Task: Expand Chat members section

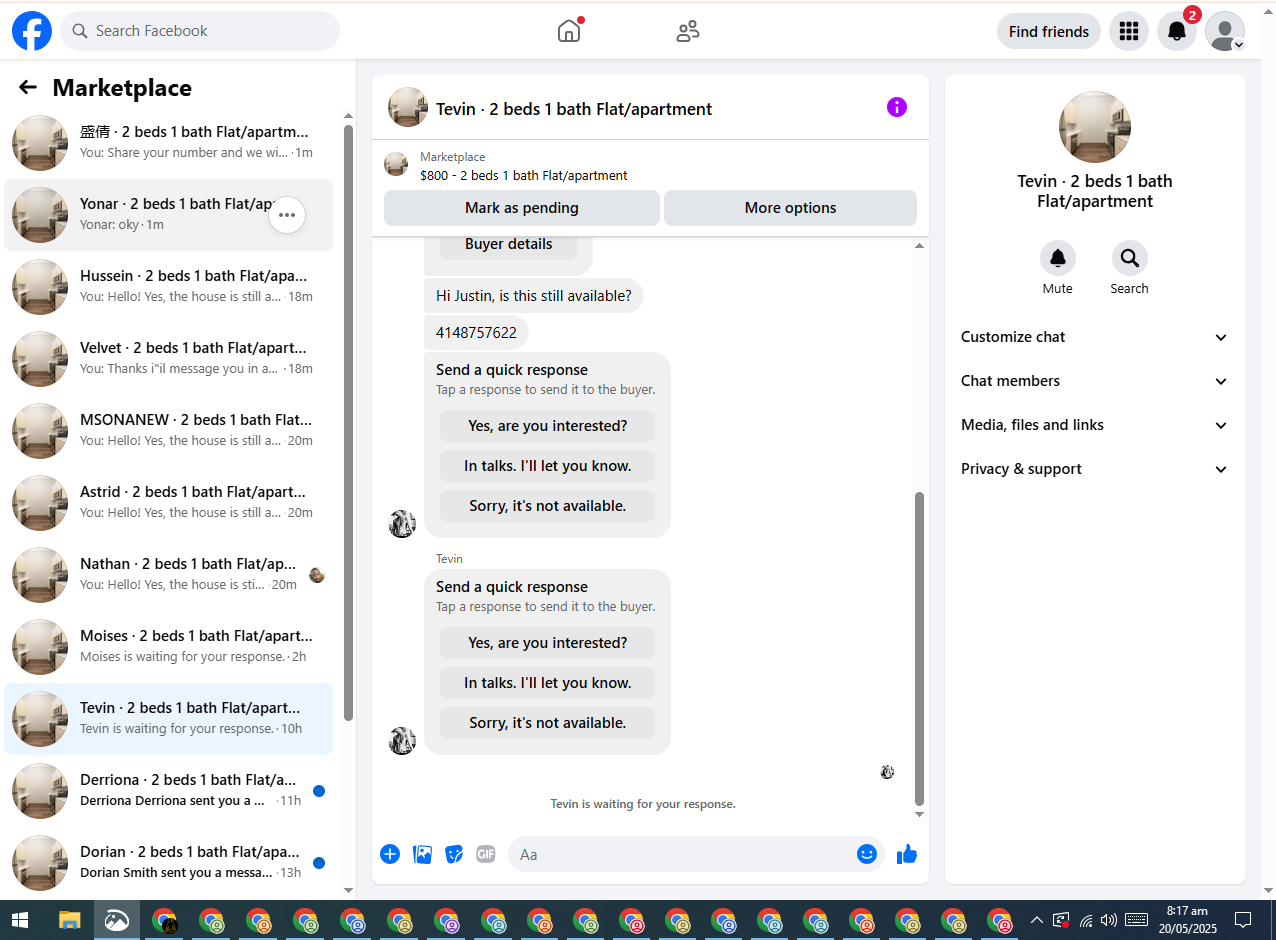Action: pyautogui.click(x=1094, y=381)
